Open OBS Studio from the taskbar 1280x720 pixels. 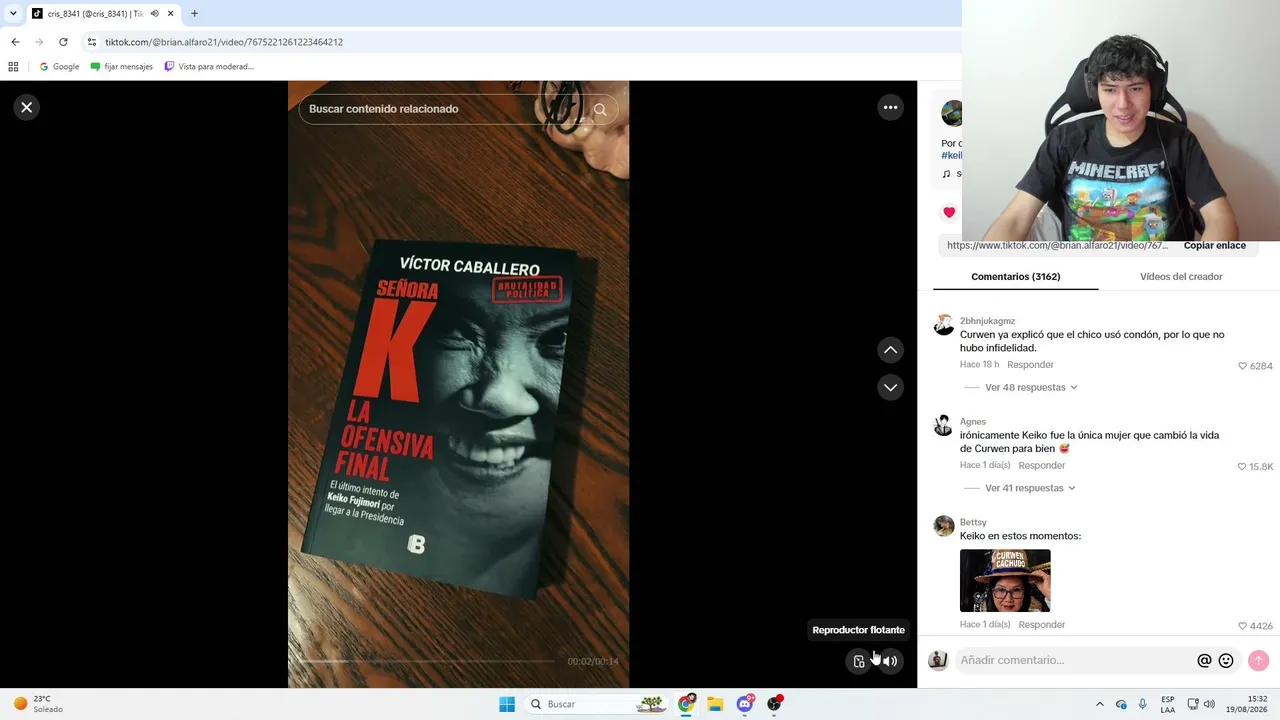pyautogui.click(x=774, y=704)
